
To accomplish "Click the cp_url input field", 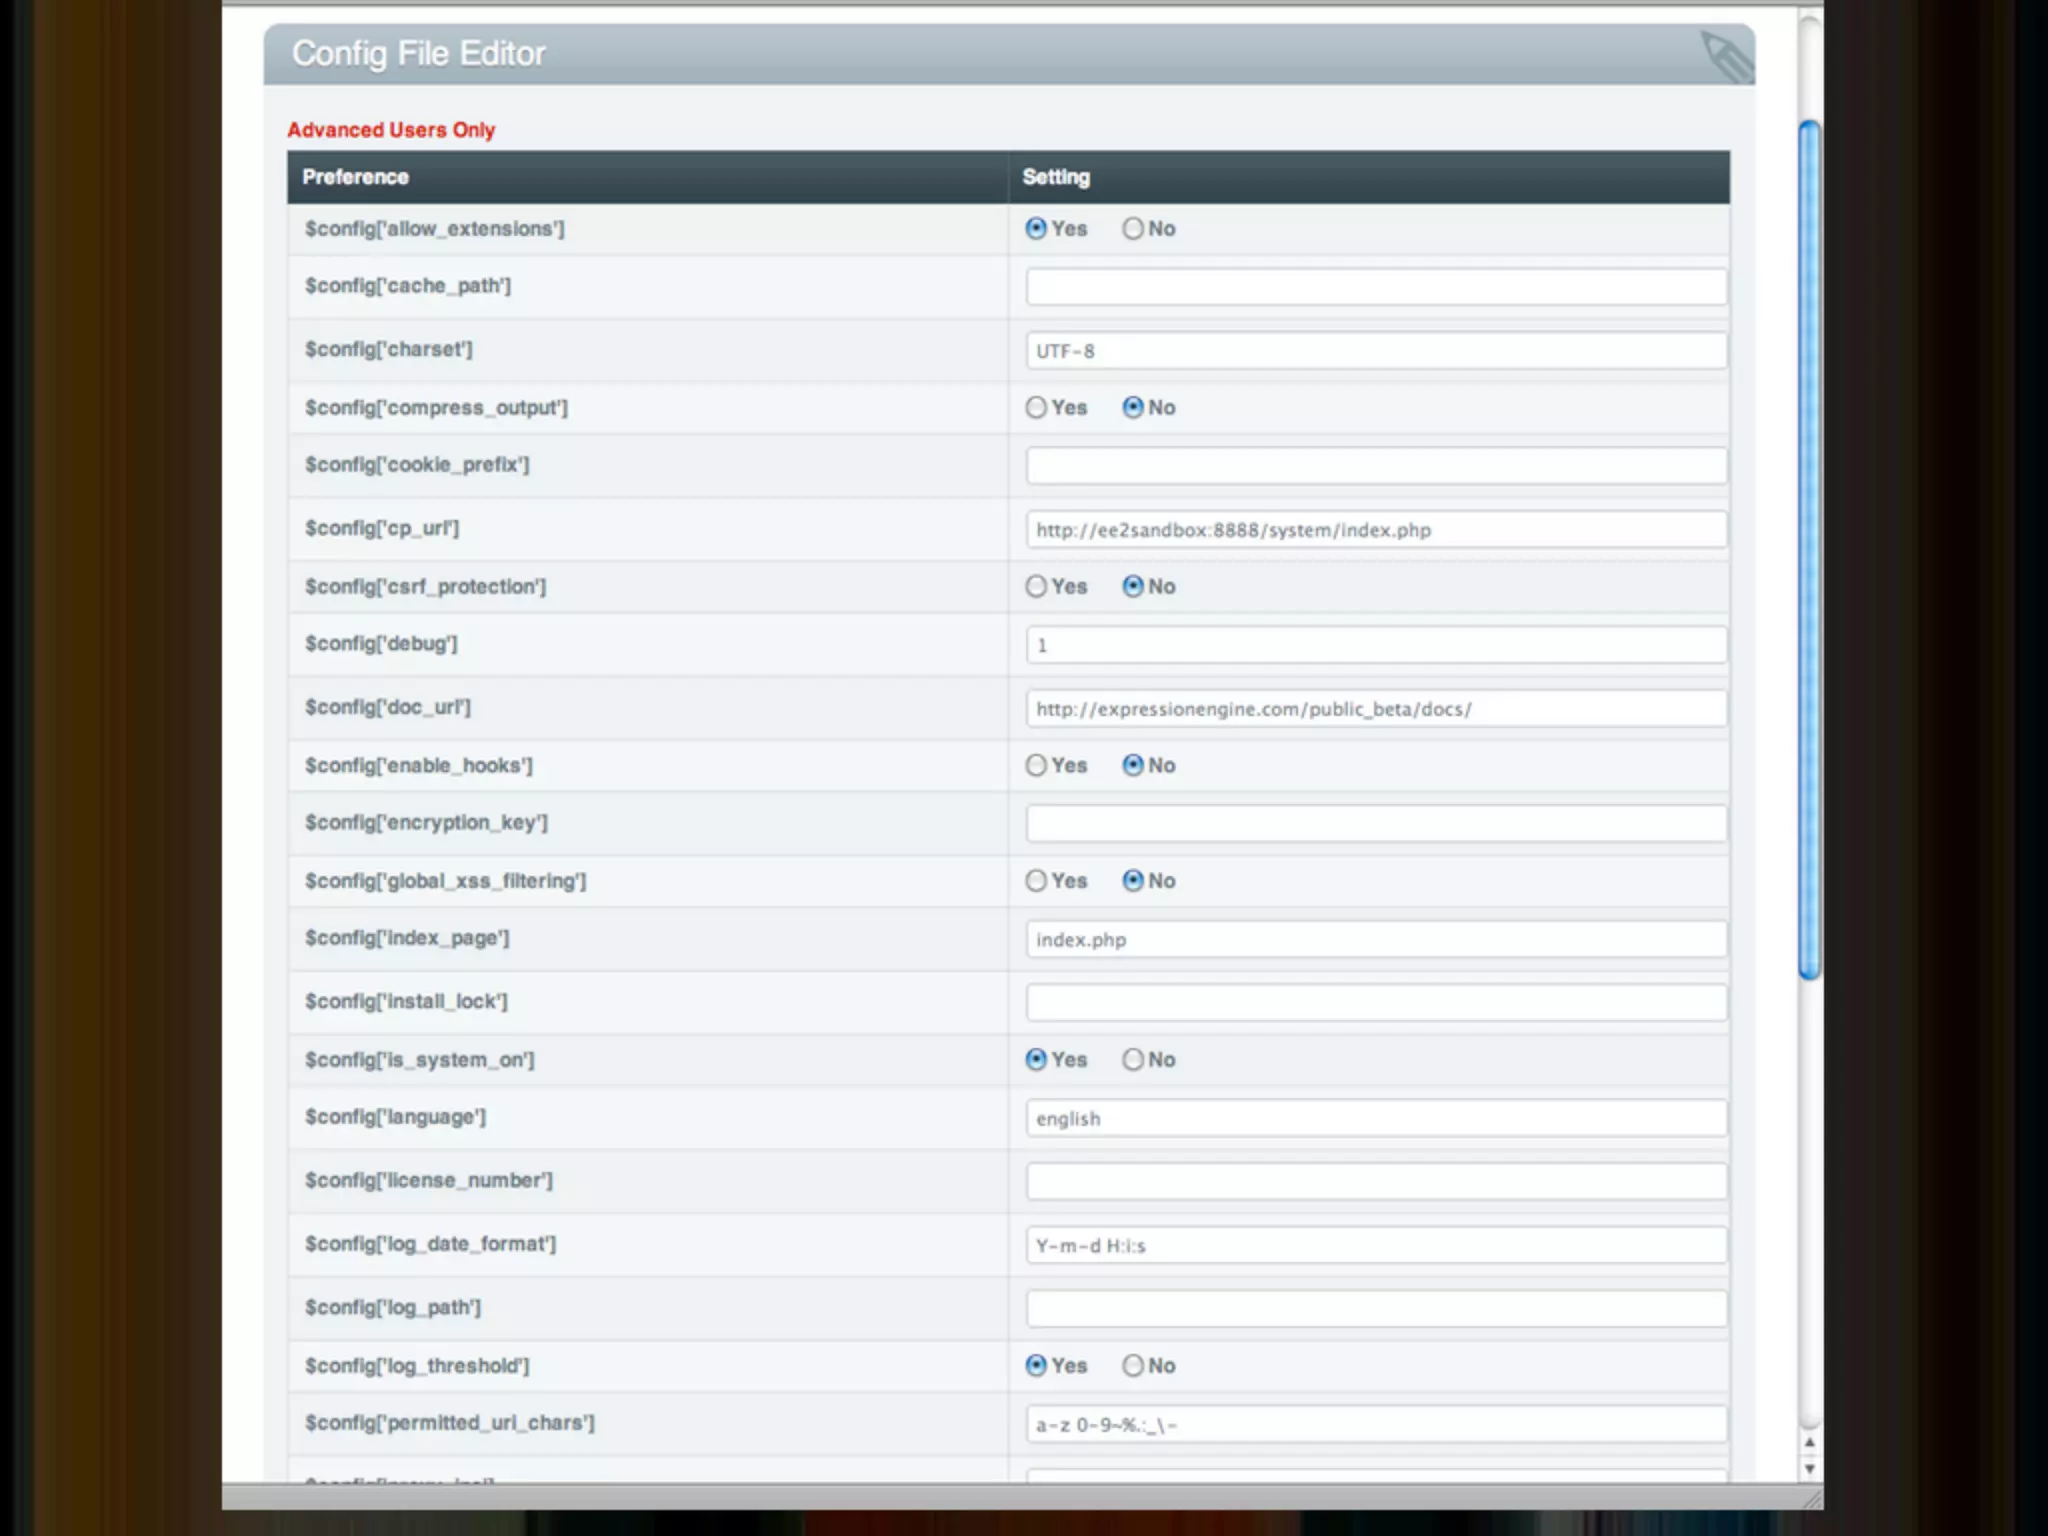I will coord(1375,530).
